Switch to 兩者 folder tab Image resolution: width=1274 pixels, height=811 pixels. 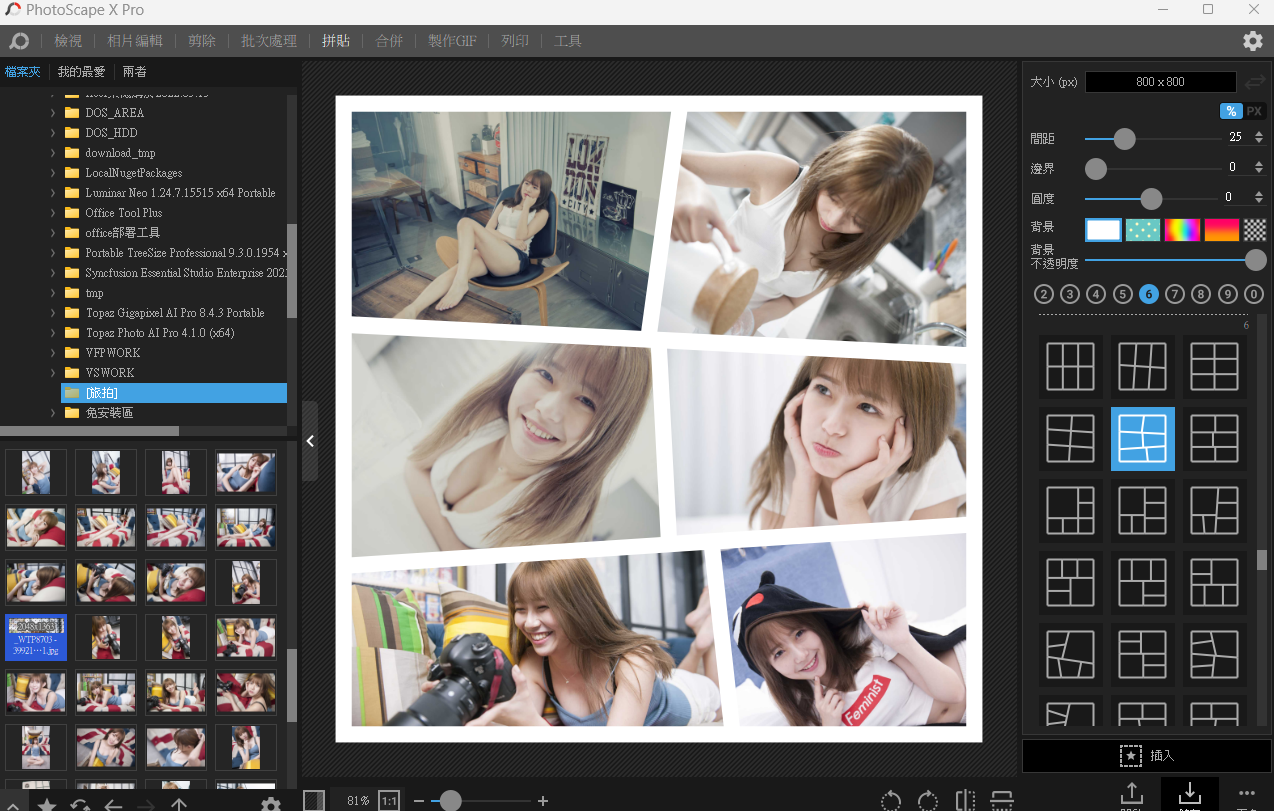(135, 72)
